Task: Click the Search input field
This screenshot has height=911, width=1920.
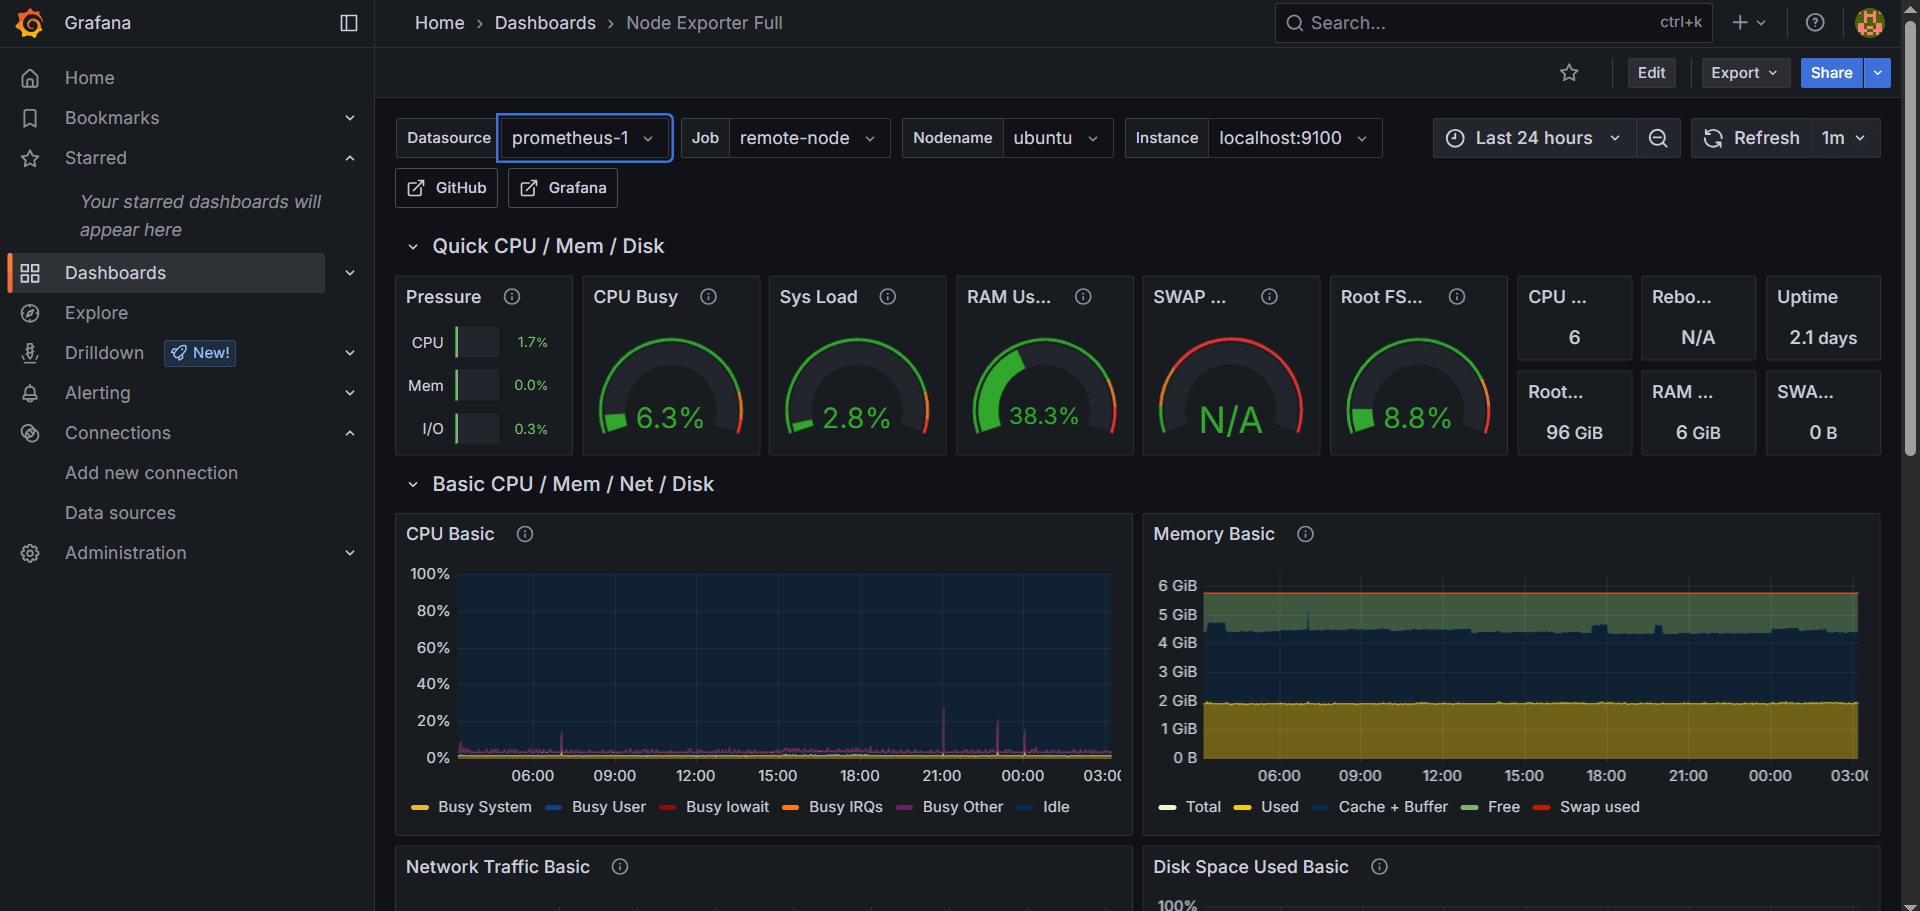Action: coord(1480,23)
